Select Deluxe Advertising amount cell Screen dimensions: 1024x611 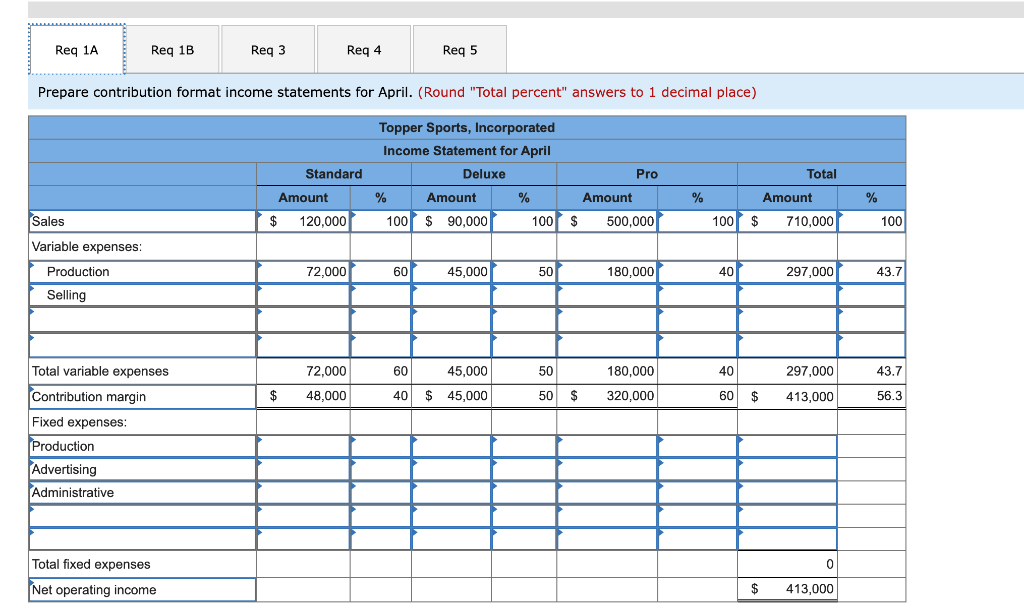(x=451, y=469)
